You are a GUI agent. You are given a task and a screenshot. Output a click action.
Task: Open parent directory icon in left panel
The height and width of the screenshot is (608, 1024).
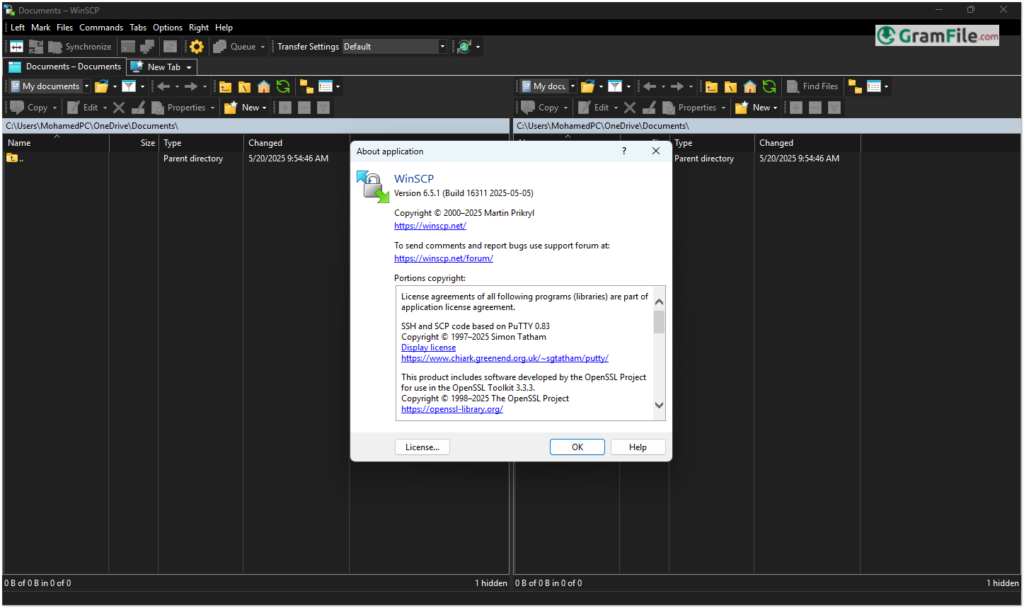pyautogui.click(x=226, y=87)
